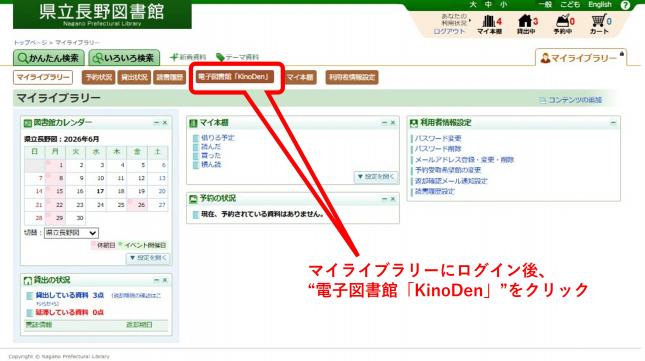Open the shopping cart icon
Viewport: 645px width, 361px height.
(600, 24)
